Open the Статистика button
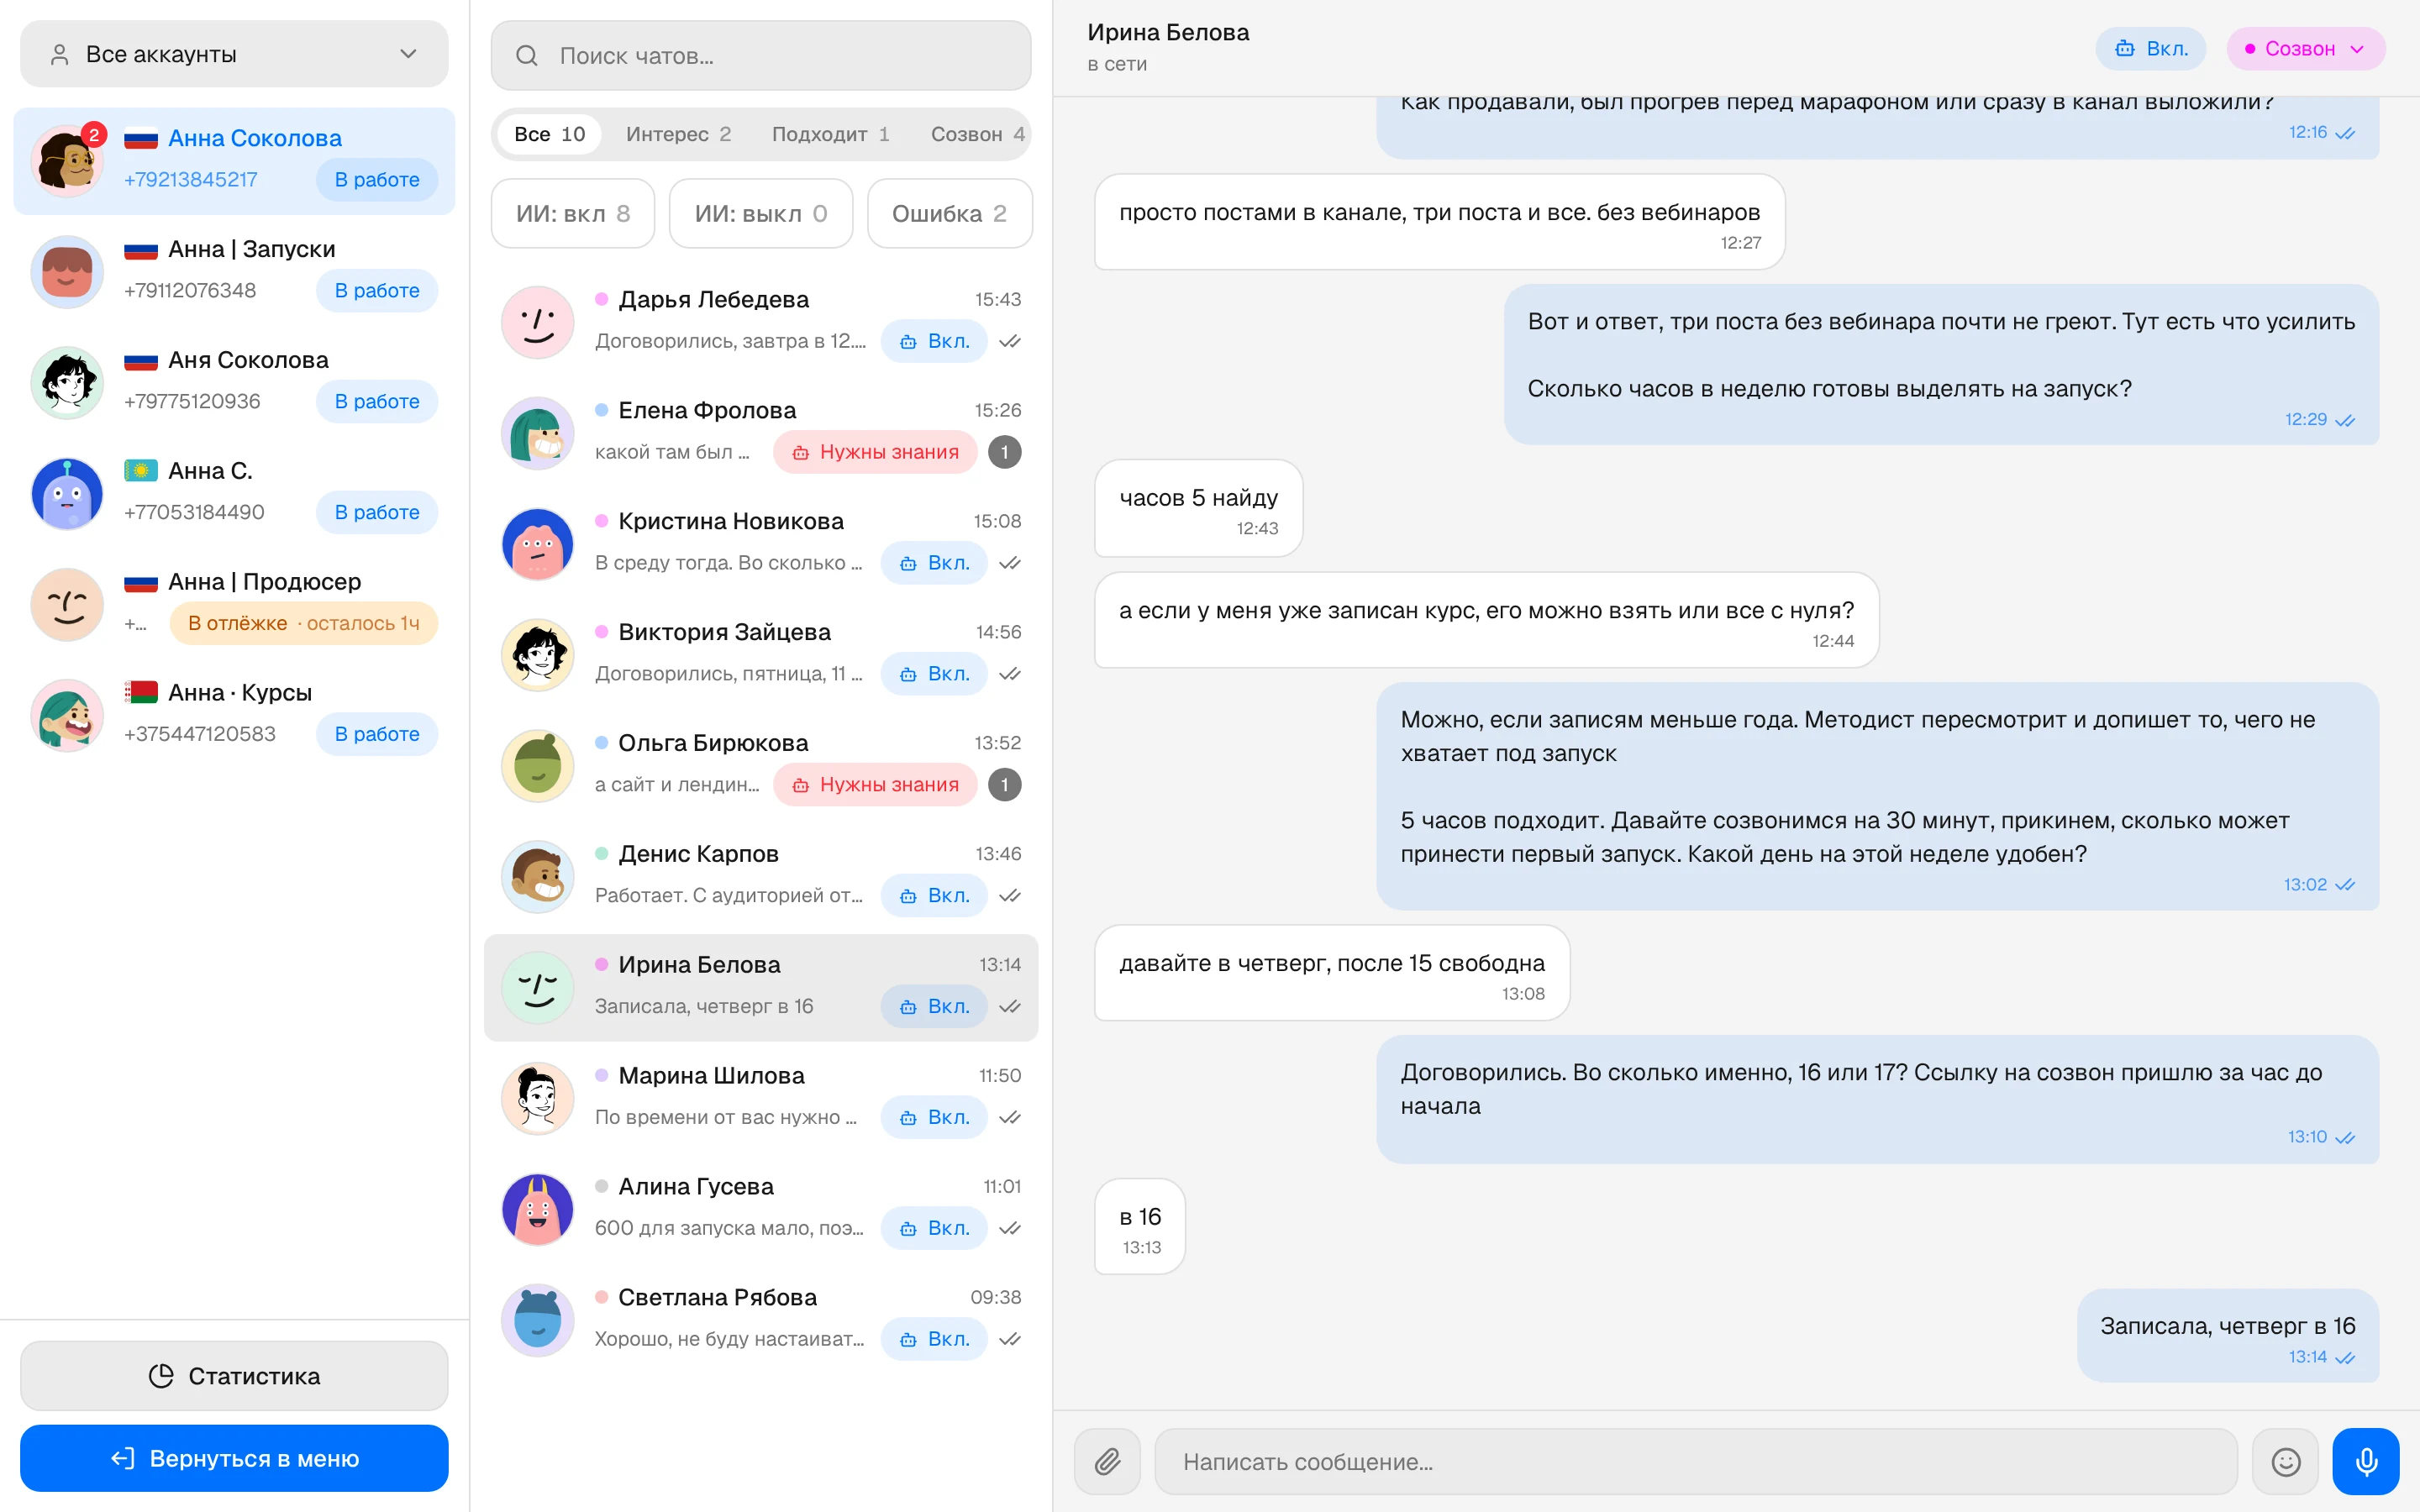This screenshot has height=1512, width=2420. point(234,1376)
